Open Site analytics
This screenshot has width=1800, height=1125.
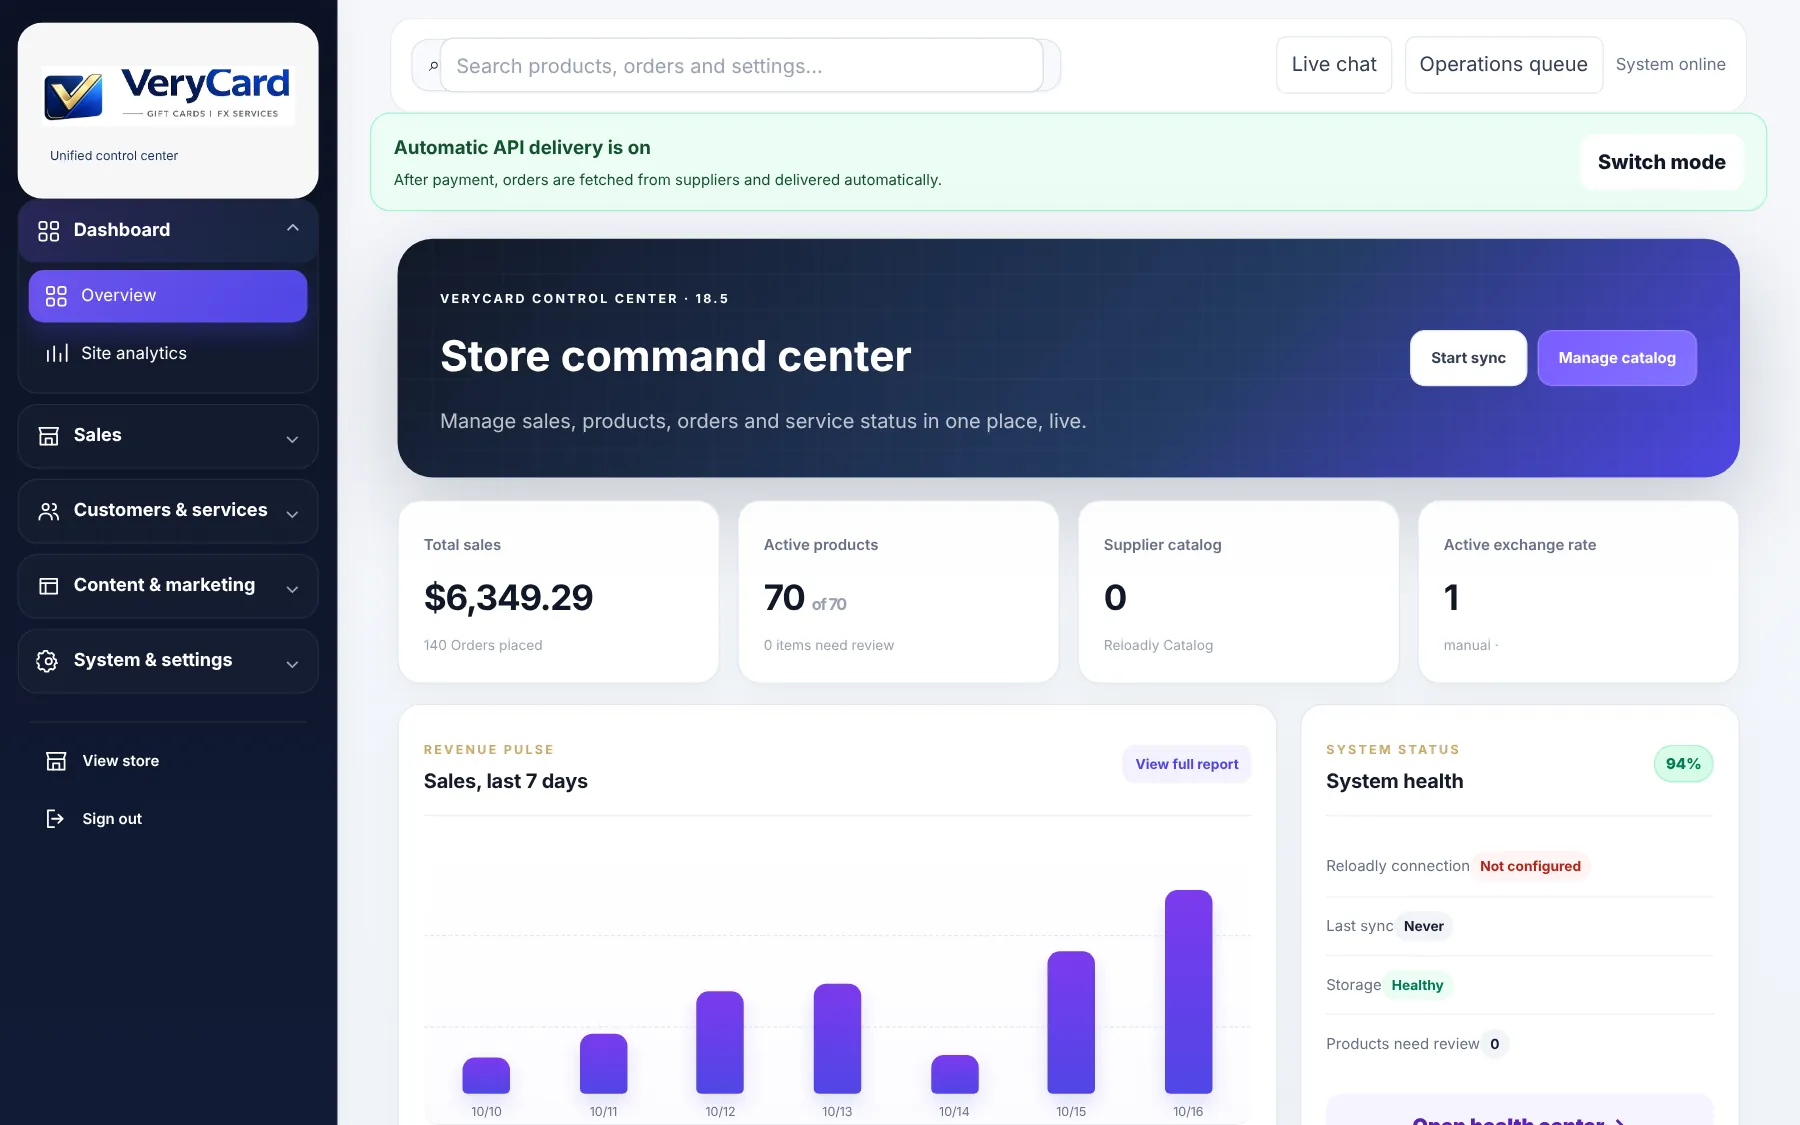coord(168,353)
